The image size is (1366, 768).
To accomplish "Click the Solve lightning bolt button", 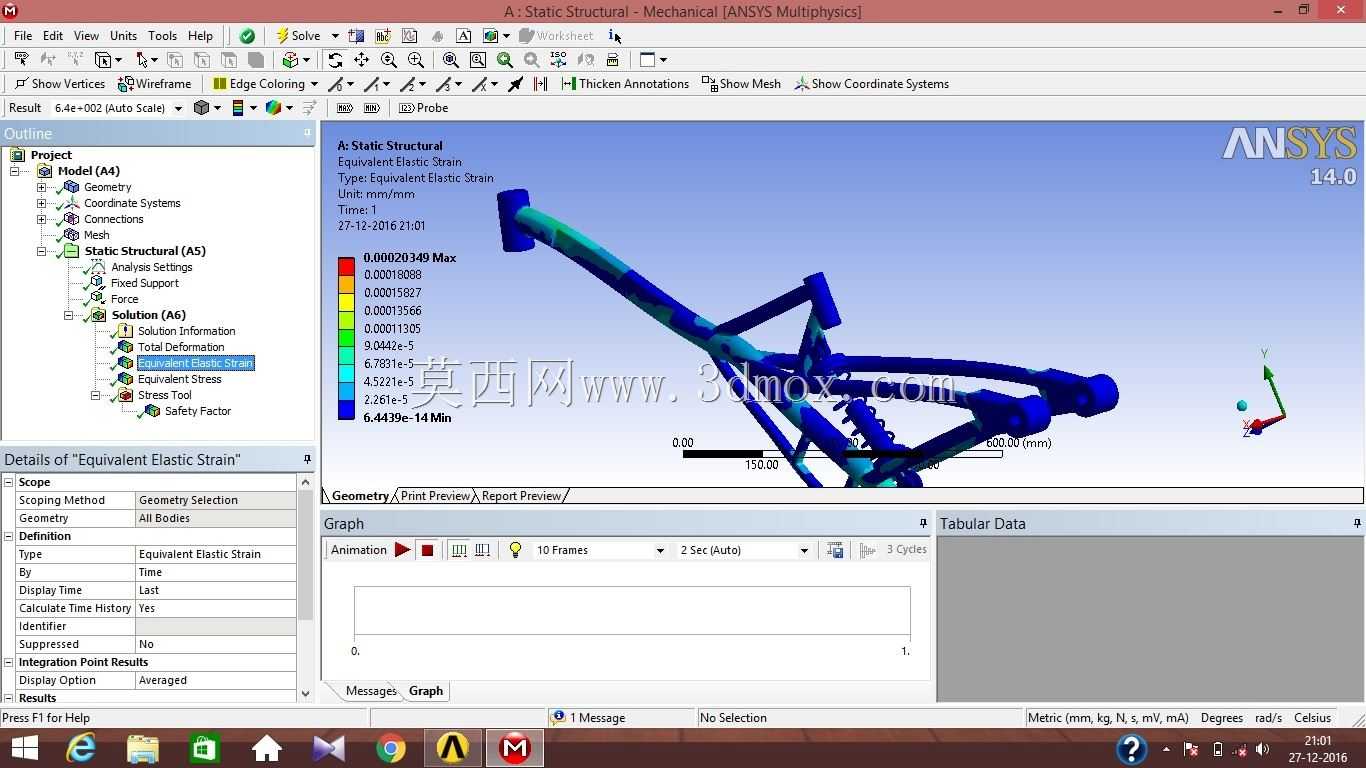I will pyautogui.click(x=298, y=36).
